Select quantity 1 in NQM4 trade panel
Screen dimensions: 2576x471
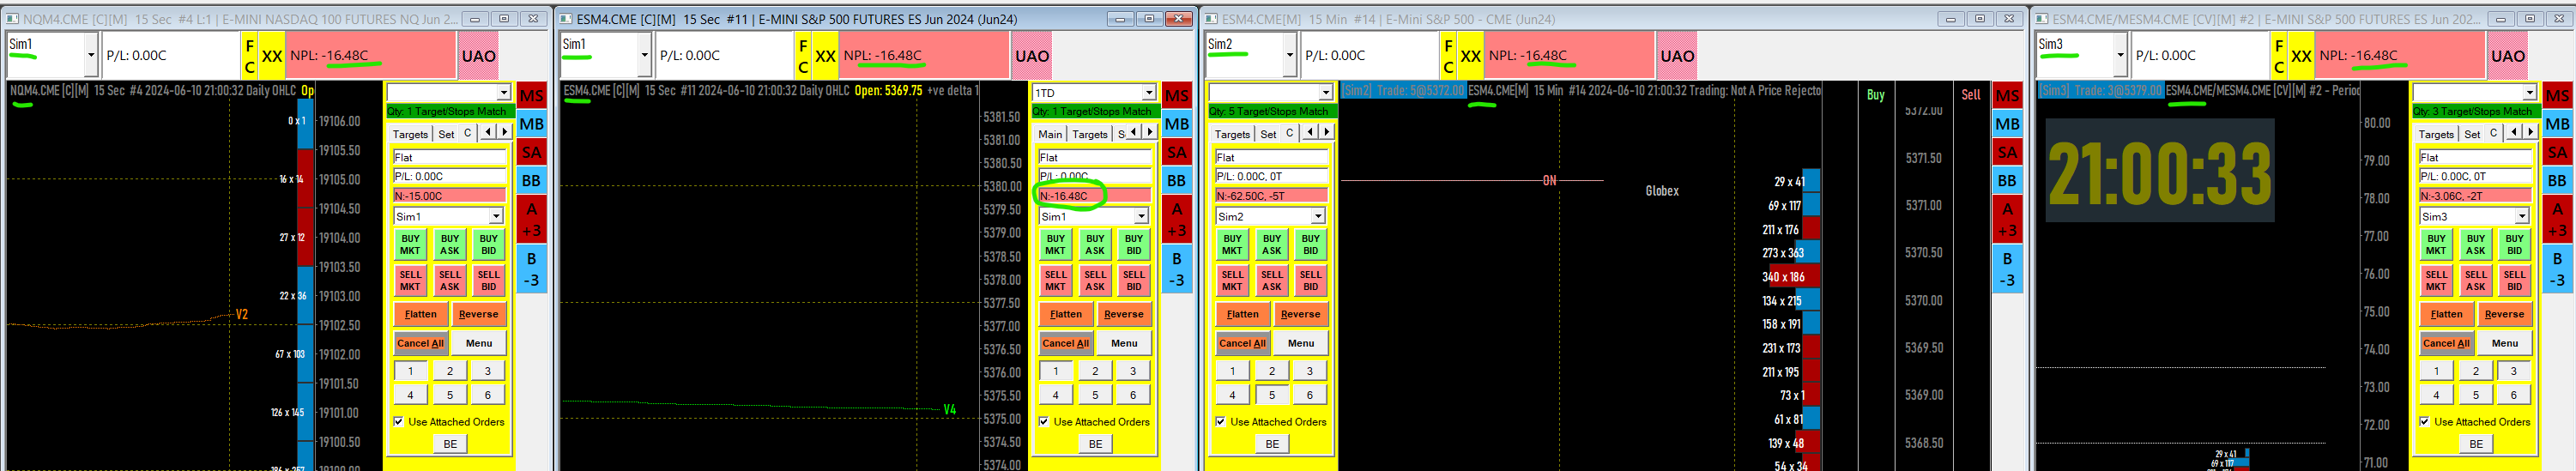[x=410, y=371]
